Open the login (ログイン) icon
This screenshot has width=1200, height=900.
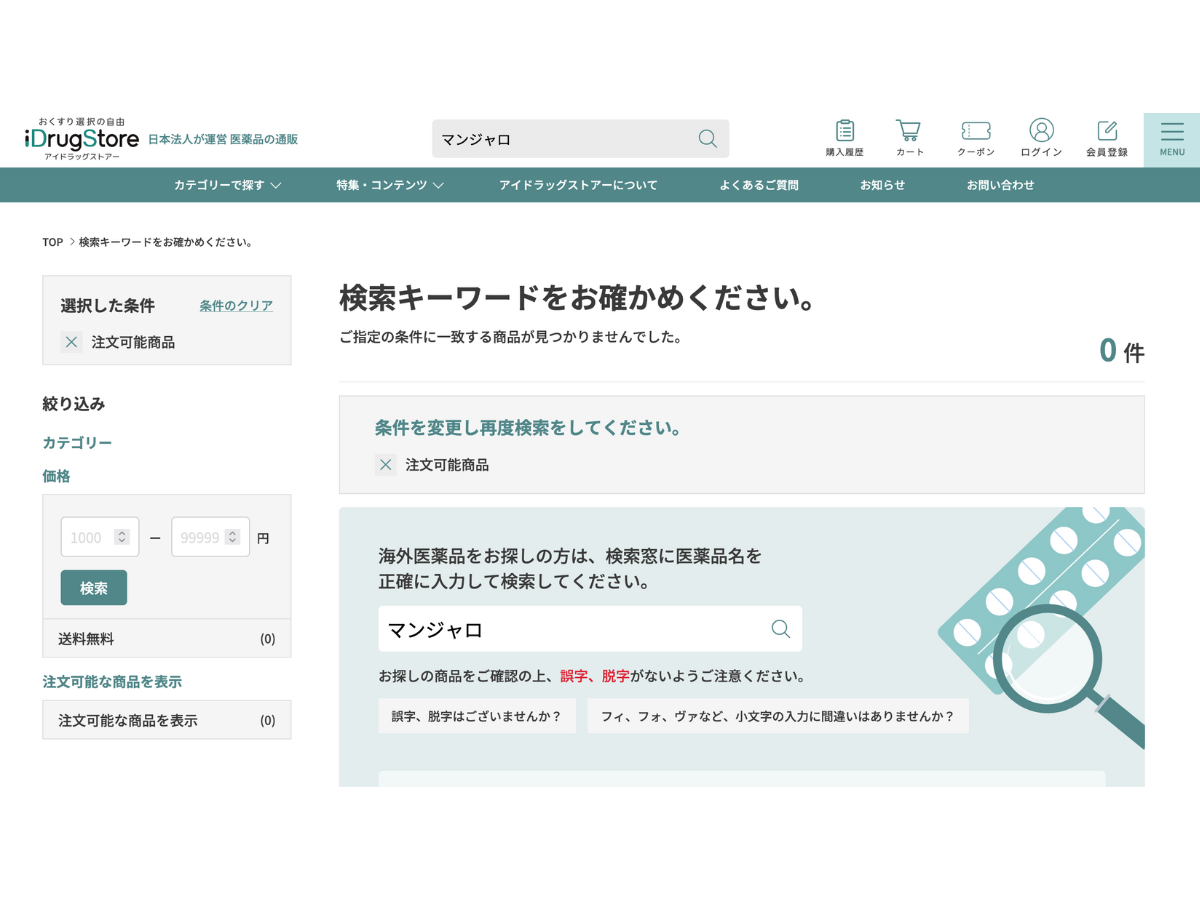1041,139
